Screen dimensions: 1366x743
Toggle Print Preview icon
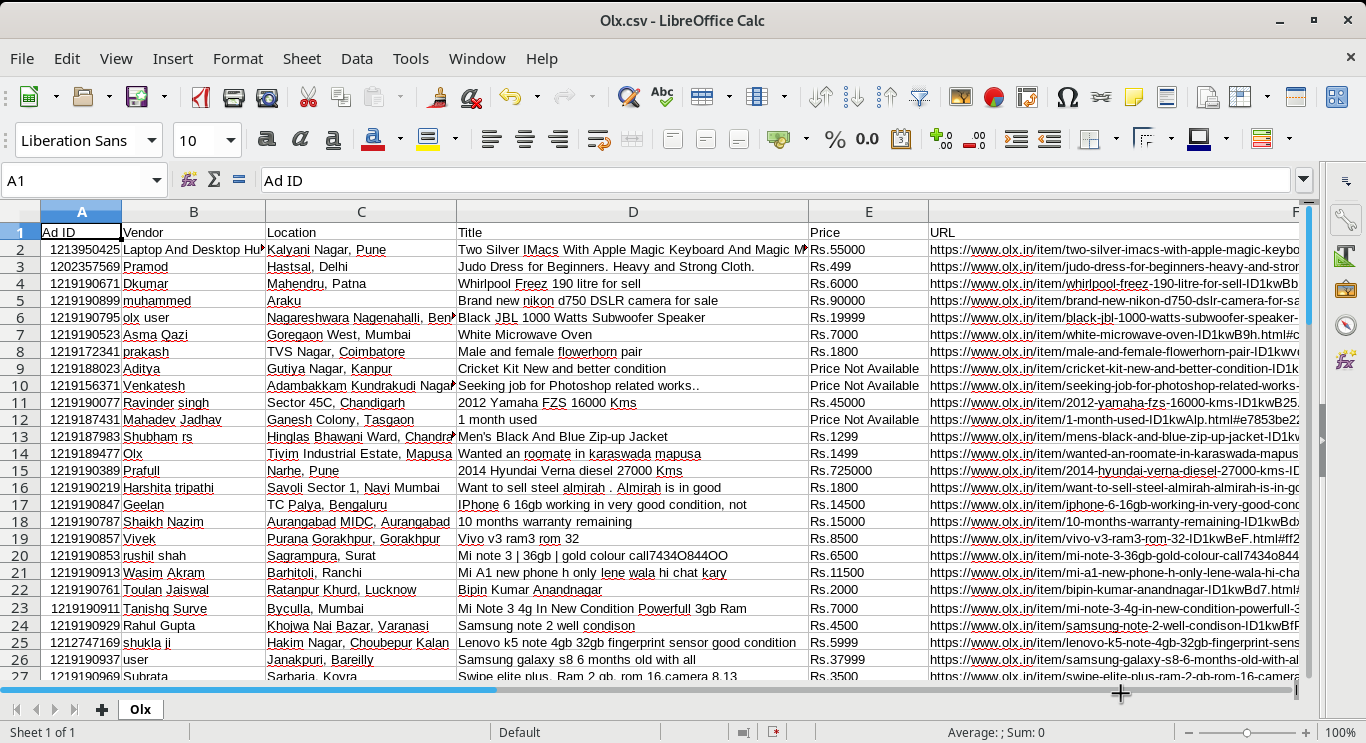267,97
